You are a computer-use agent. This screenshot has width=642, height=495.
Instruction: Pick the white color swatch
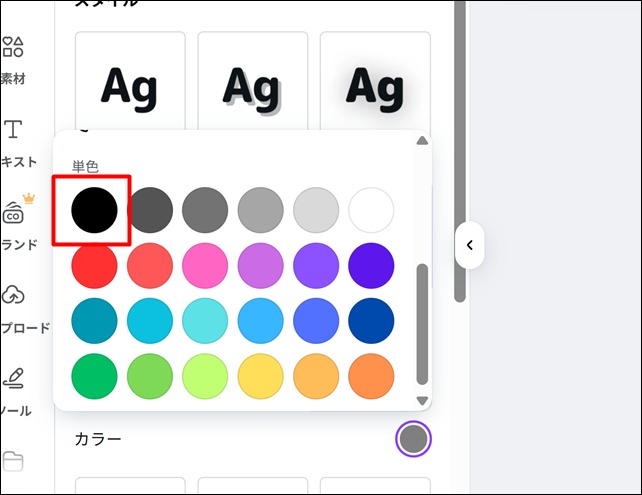tap(371, 210)
